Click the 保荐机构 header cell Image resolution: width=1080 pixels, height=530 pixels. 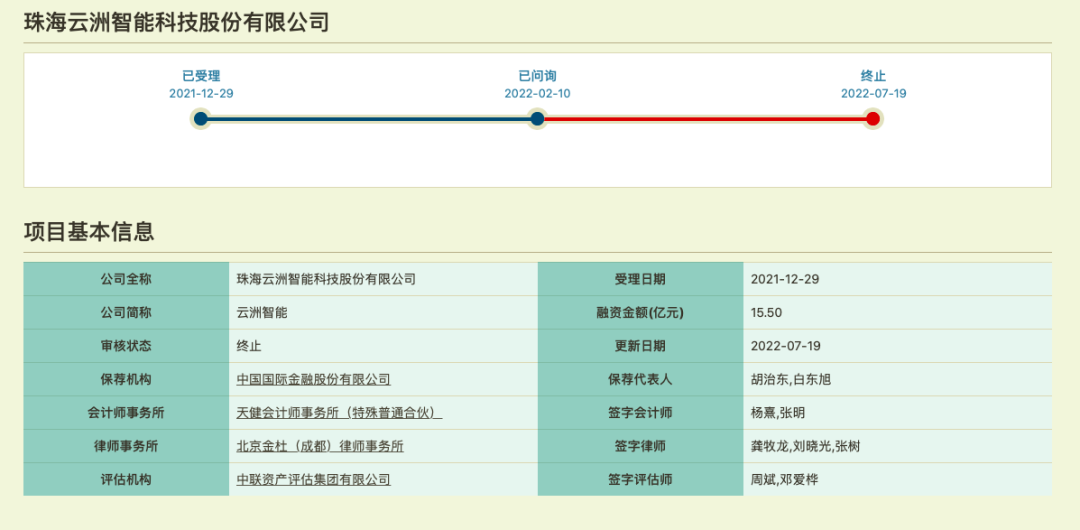[126, 379]
